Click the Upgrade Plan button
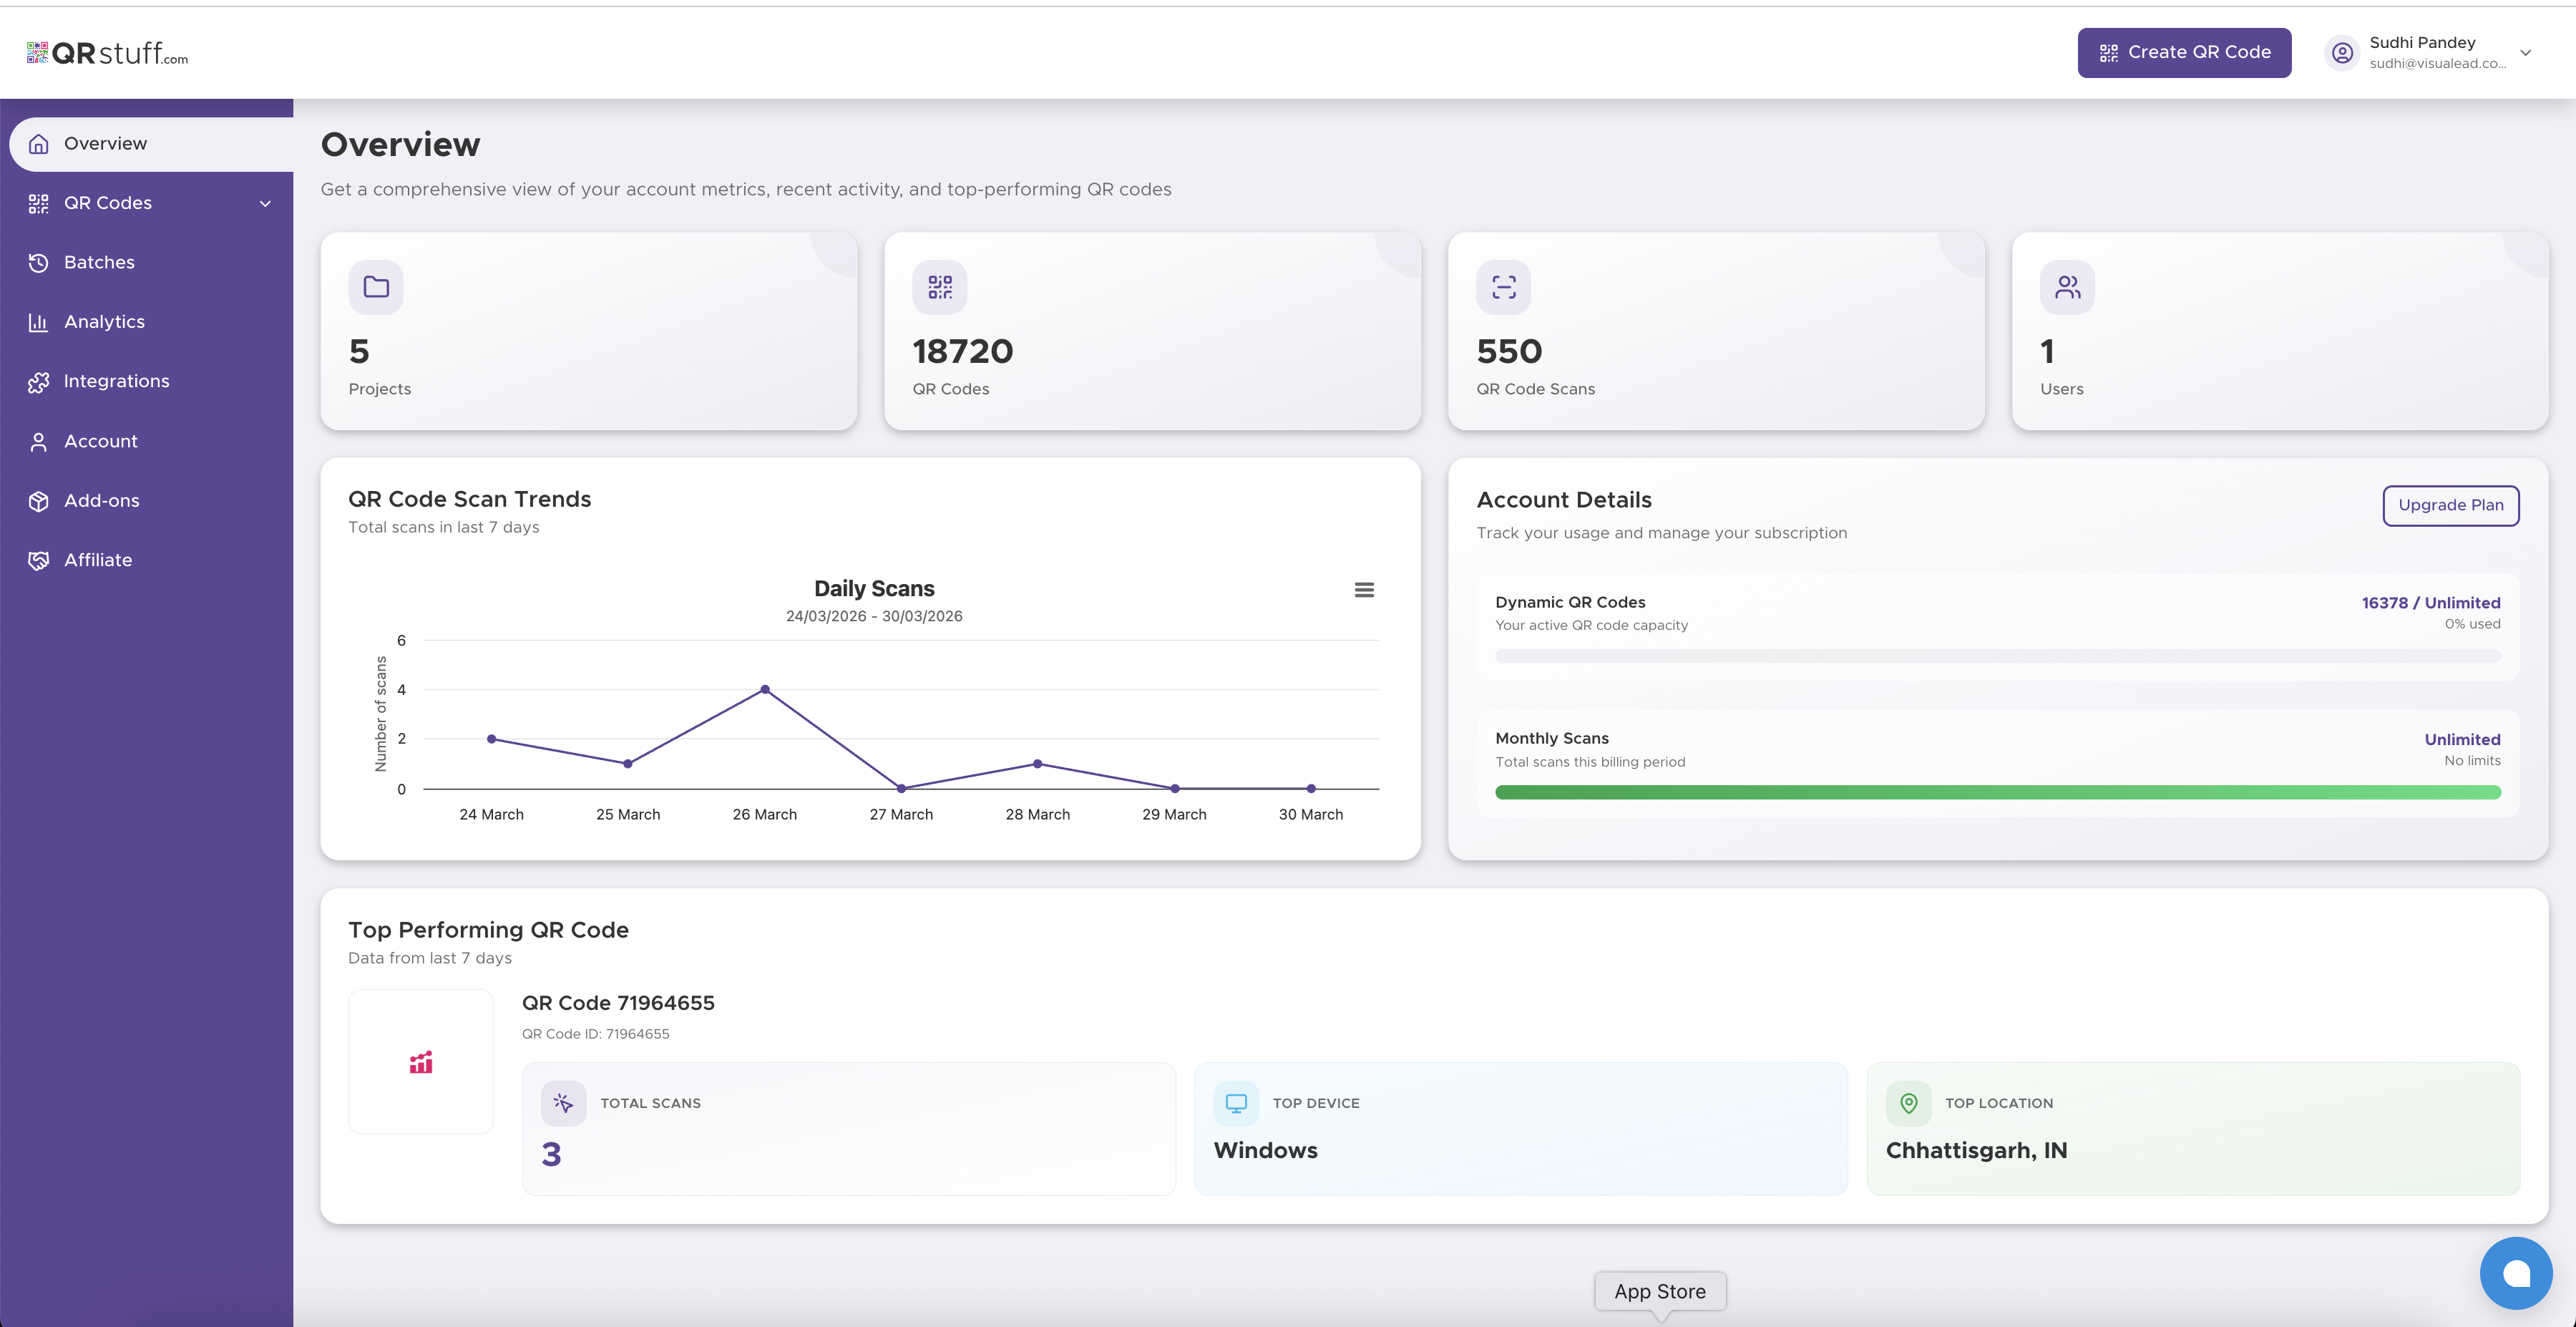The image size is (2576, 1327). 2450,505
